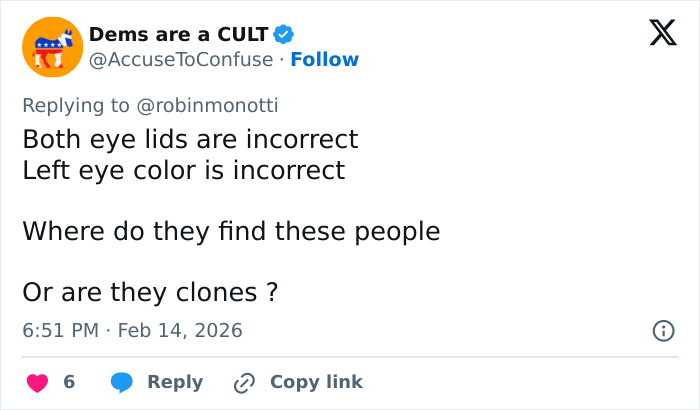Click the chain link copy icon
The image size is (700, 410).
[244, 382]
